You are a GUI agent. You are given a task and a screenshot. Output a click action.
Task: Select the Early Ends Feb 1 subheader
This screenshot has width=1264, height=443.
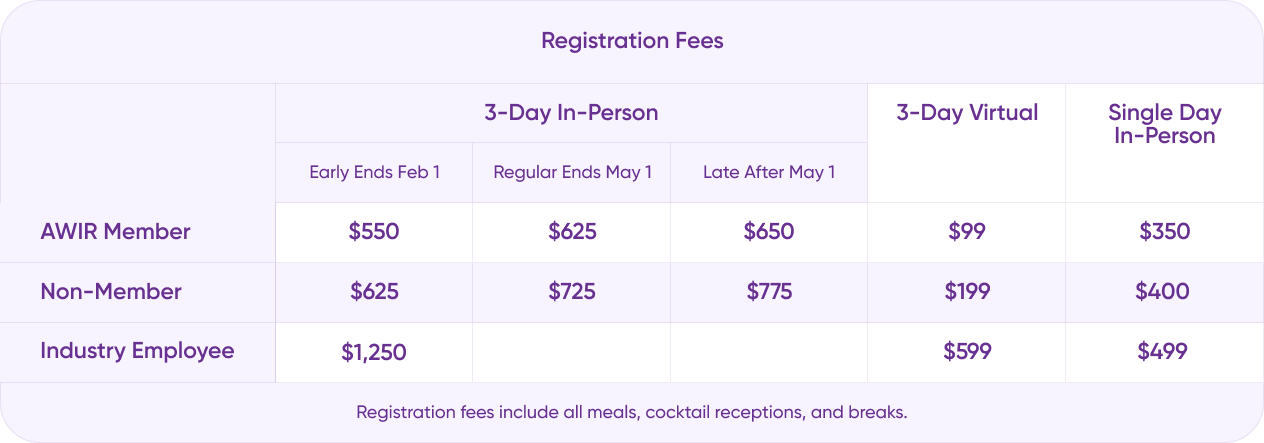pos(374,172)
